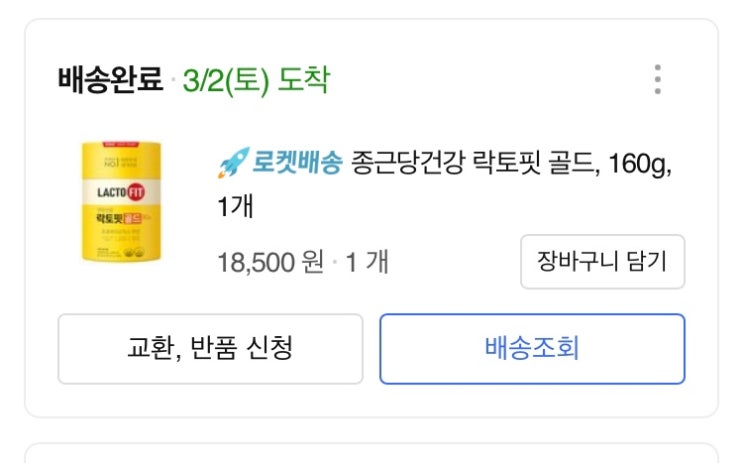Track the shipment with 배송조회

(x=532, y=348)
